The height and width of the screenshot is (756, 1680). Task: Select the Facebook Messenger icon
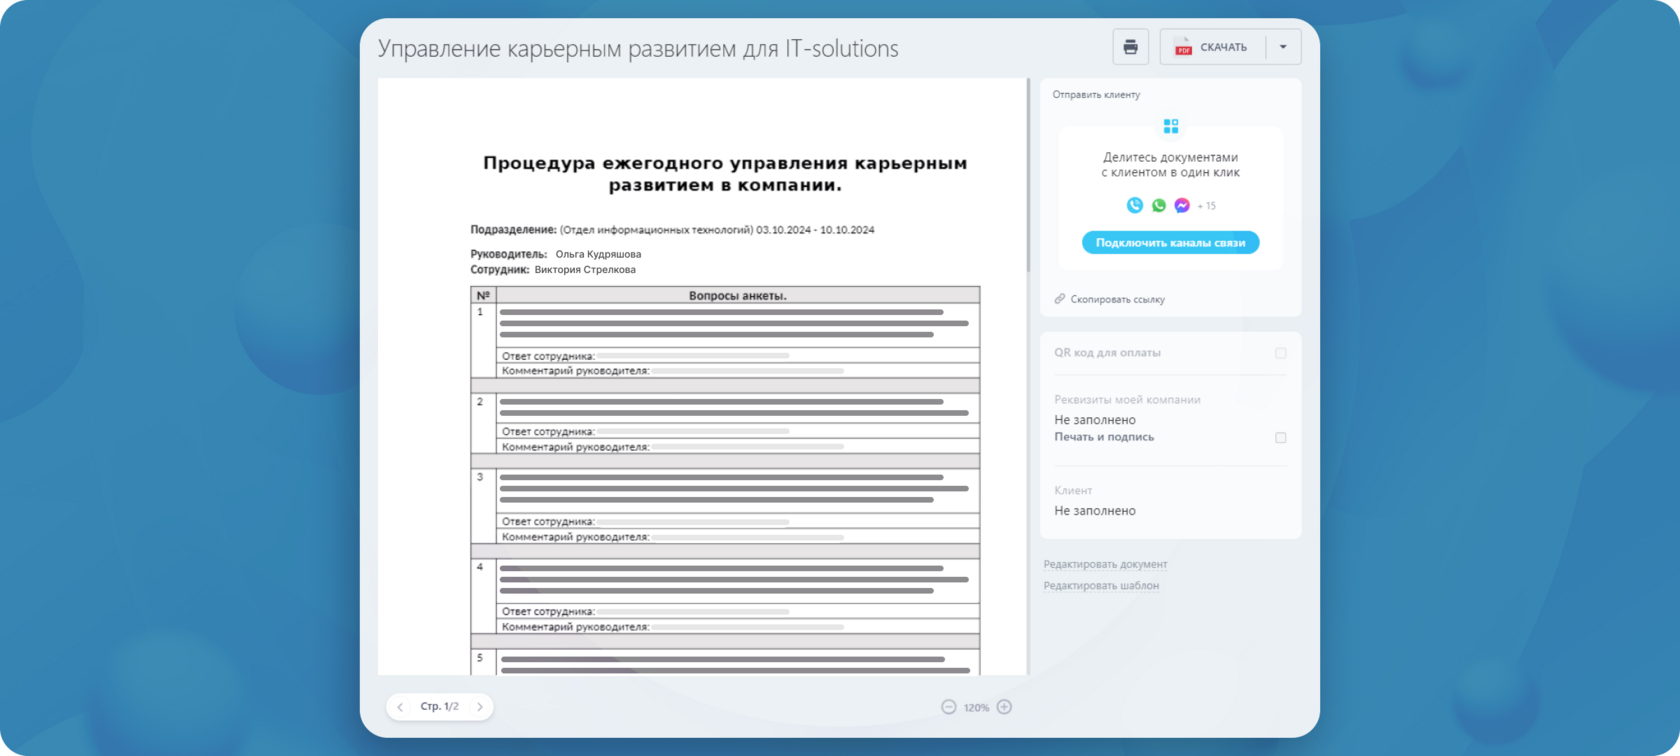[x=1182, y=205]
